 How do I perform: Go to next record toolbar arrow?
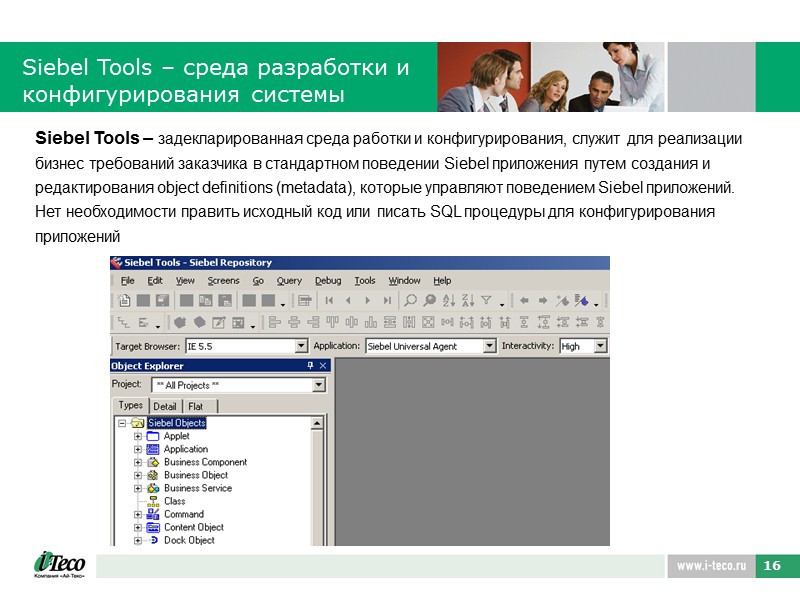click(367, 301)
